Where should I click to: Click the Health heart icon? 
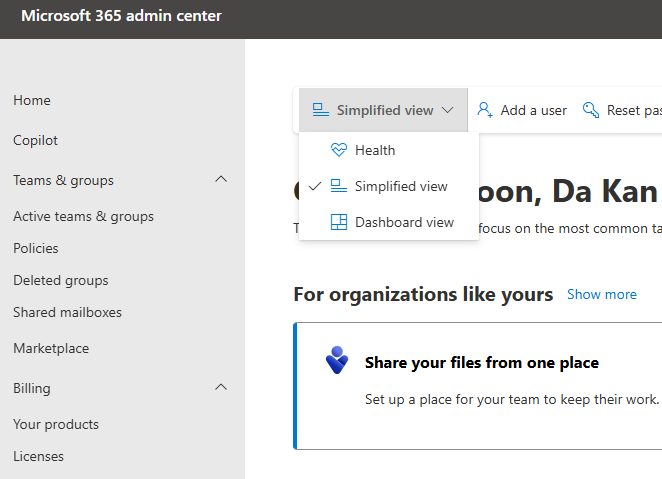click(339, 150)
